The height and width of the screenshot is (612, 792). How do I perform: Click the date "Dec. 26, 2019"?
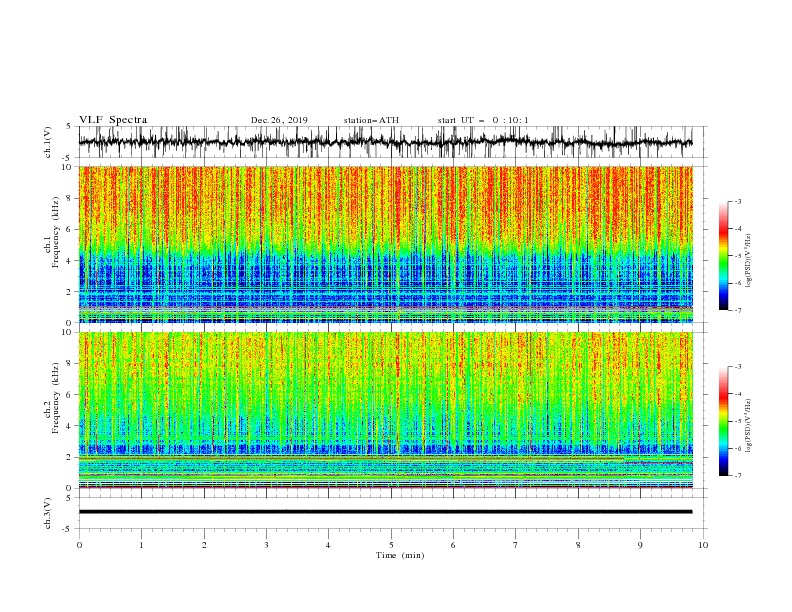279,120
